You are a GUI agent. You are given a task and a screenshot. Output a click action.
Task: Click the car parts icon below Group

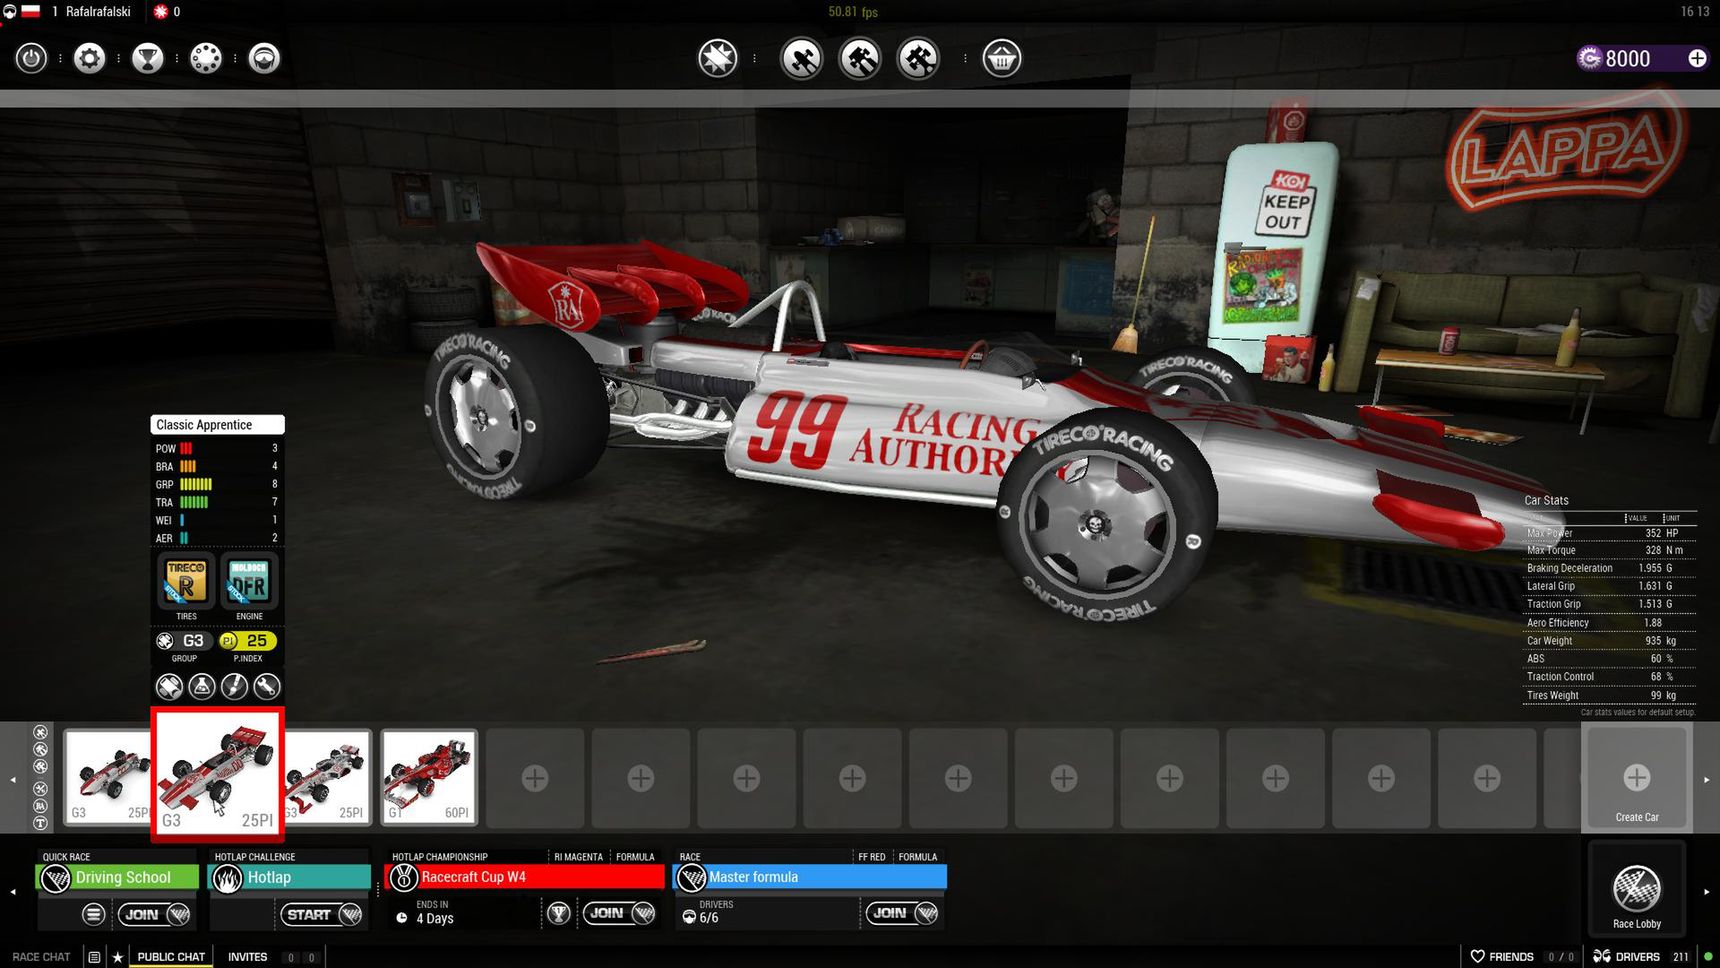click(169, 686)
